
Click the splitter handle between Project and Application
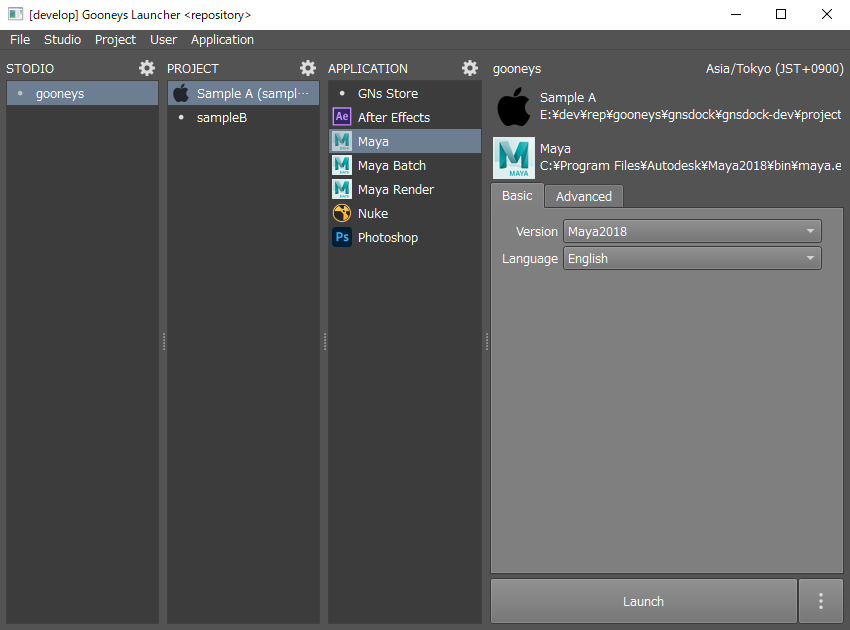[x=324, y=342]
